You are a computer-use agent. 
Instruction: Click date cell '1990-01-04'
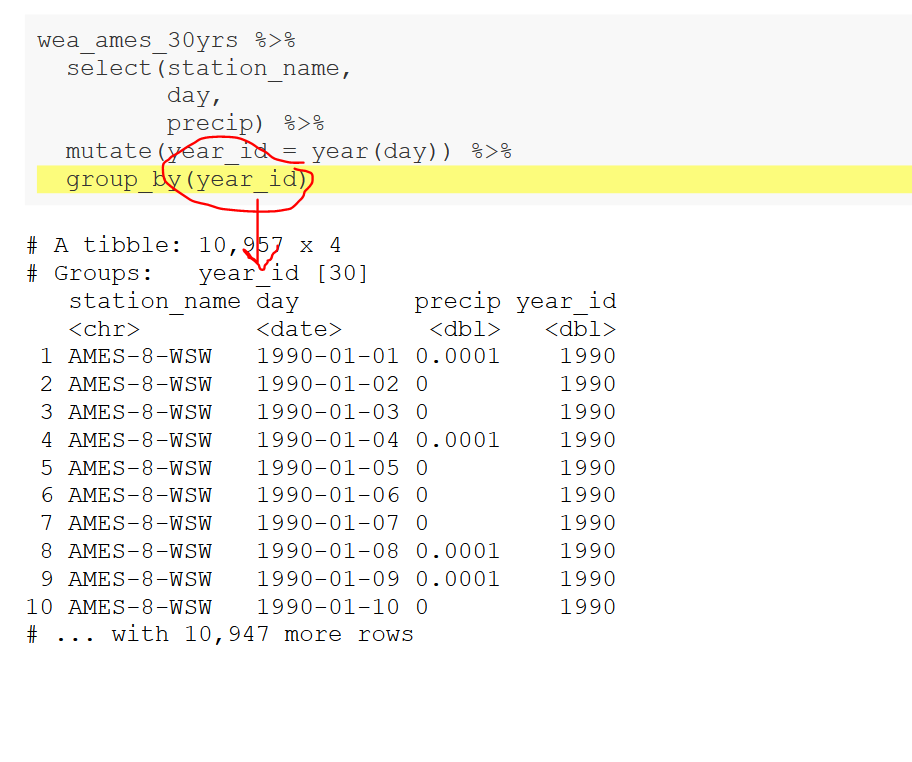(327, 440)
